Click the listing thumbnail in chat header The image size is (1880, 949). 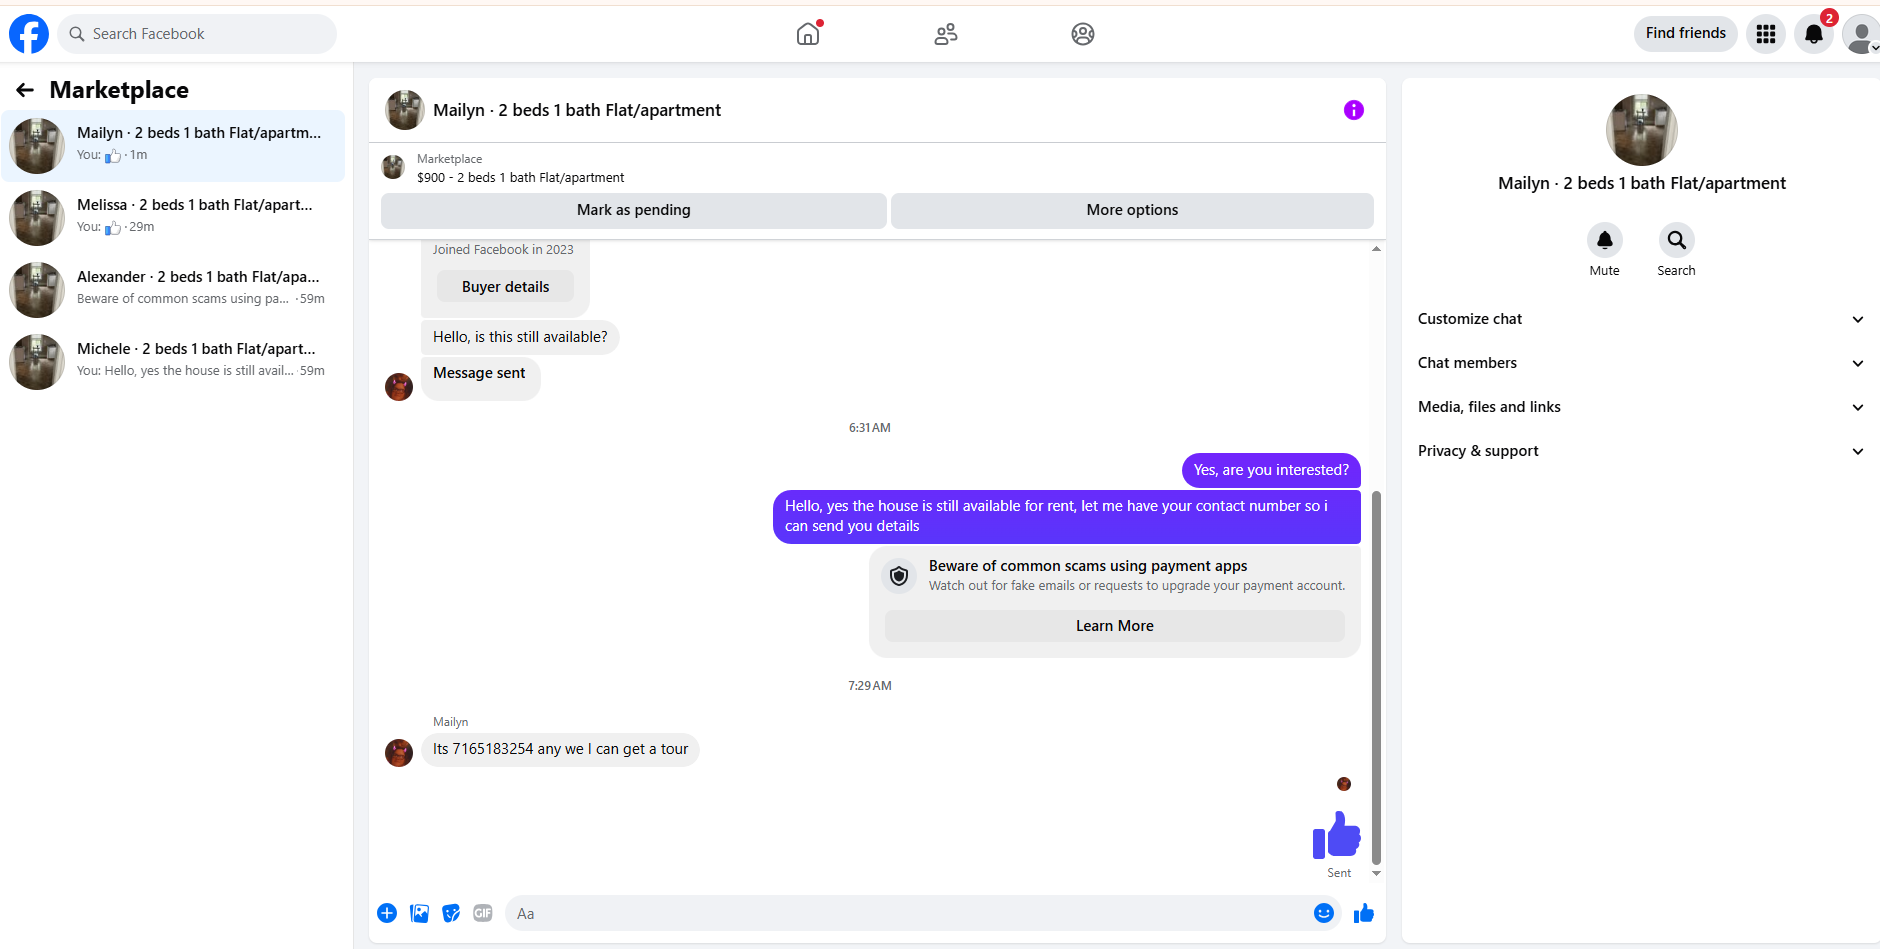click(x=405, y=110)
